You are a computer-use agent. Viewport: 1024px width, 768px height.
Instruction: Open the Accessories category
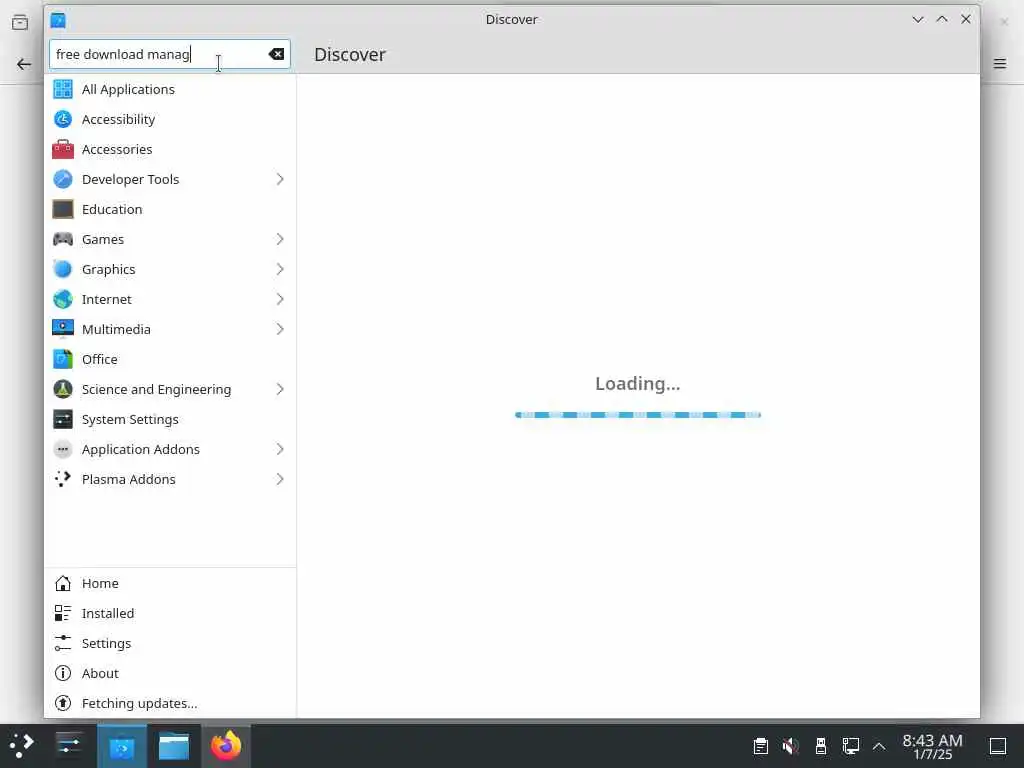click(170, 149)
